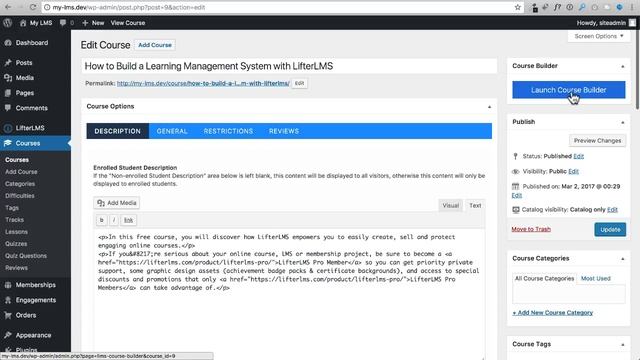Switch editor to the Visual tab
The image size is (640, 360).
click(451, 205)
